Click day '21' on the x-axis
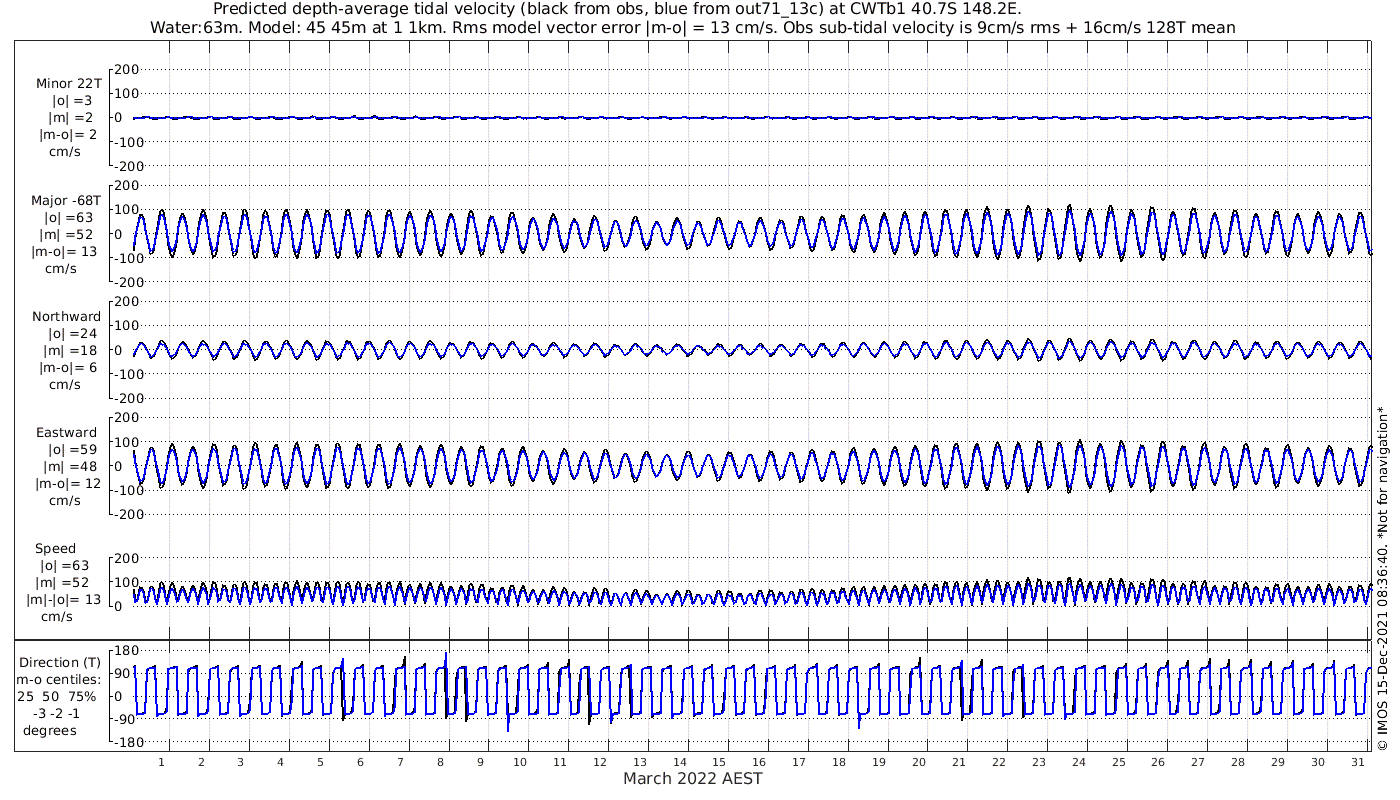1400x800 pixels. (x=959, y=762)
